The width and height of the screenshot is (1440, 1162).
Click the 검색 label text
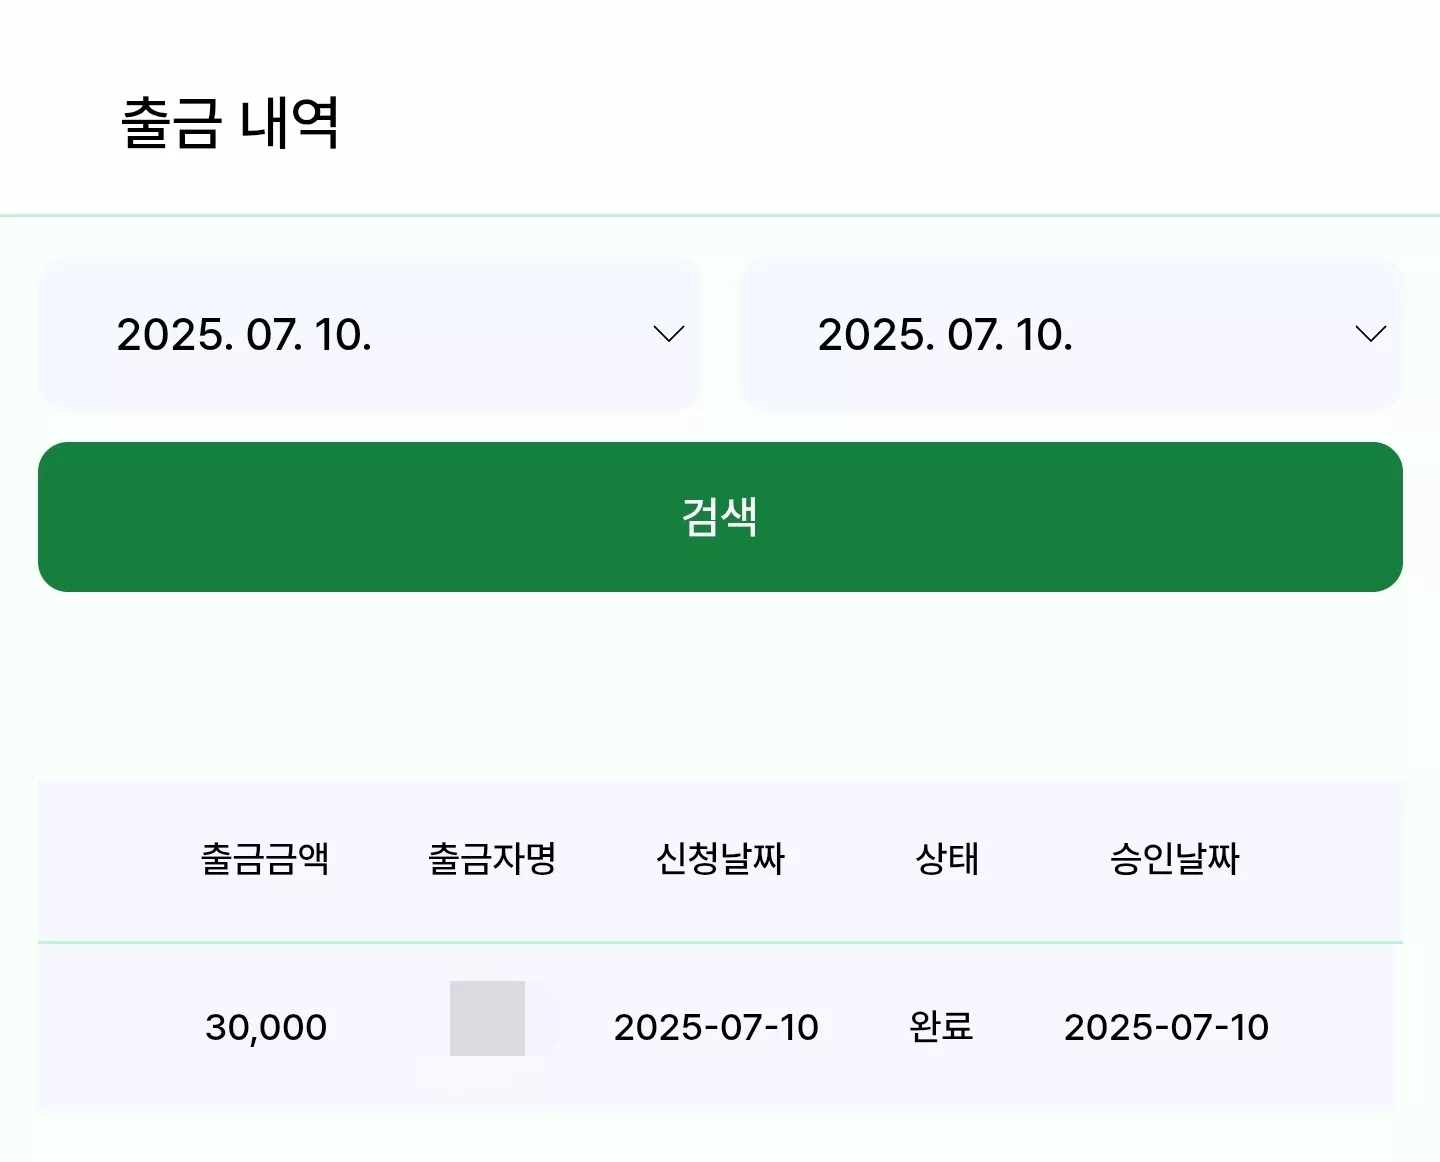tap(720, 517)
